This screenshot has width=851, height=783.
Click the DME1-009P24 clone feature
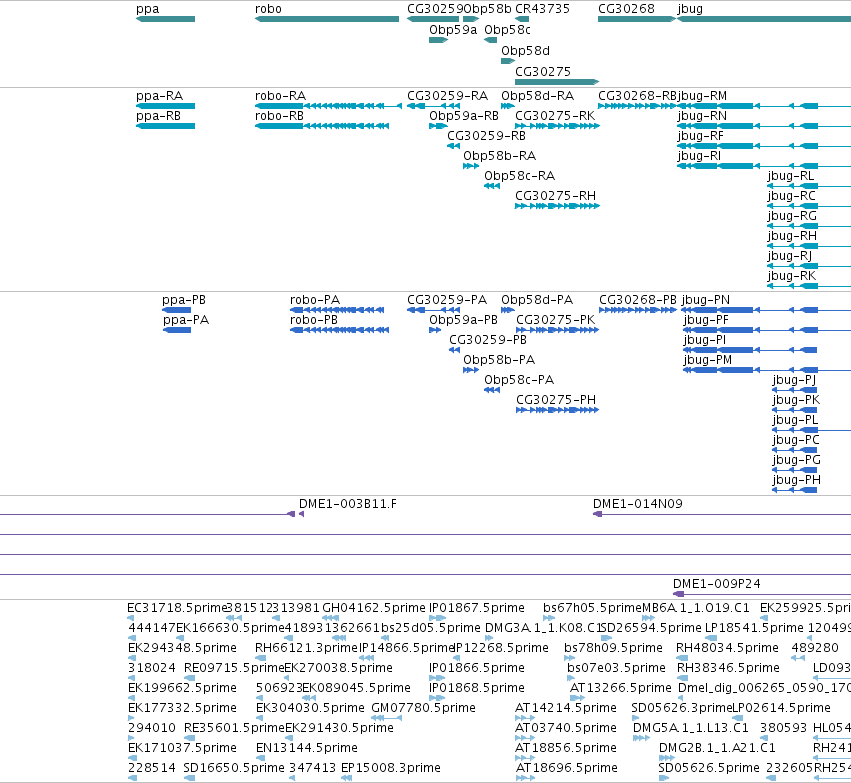click(762, 594)
